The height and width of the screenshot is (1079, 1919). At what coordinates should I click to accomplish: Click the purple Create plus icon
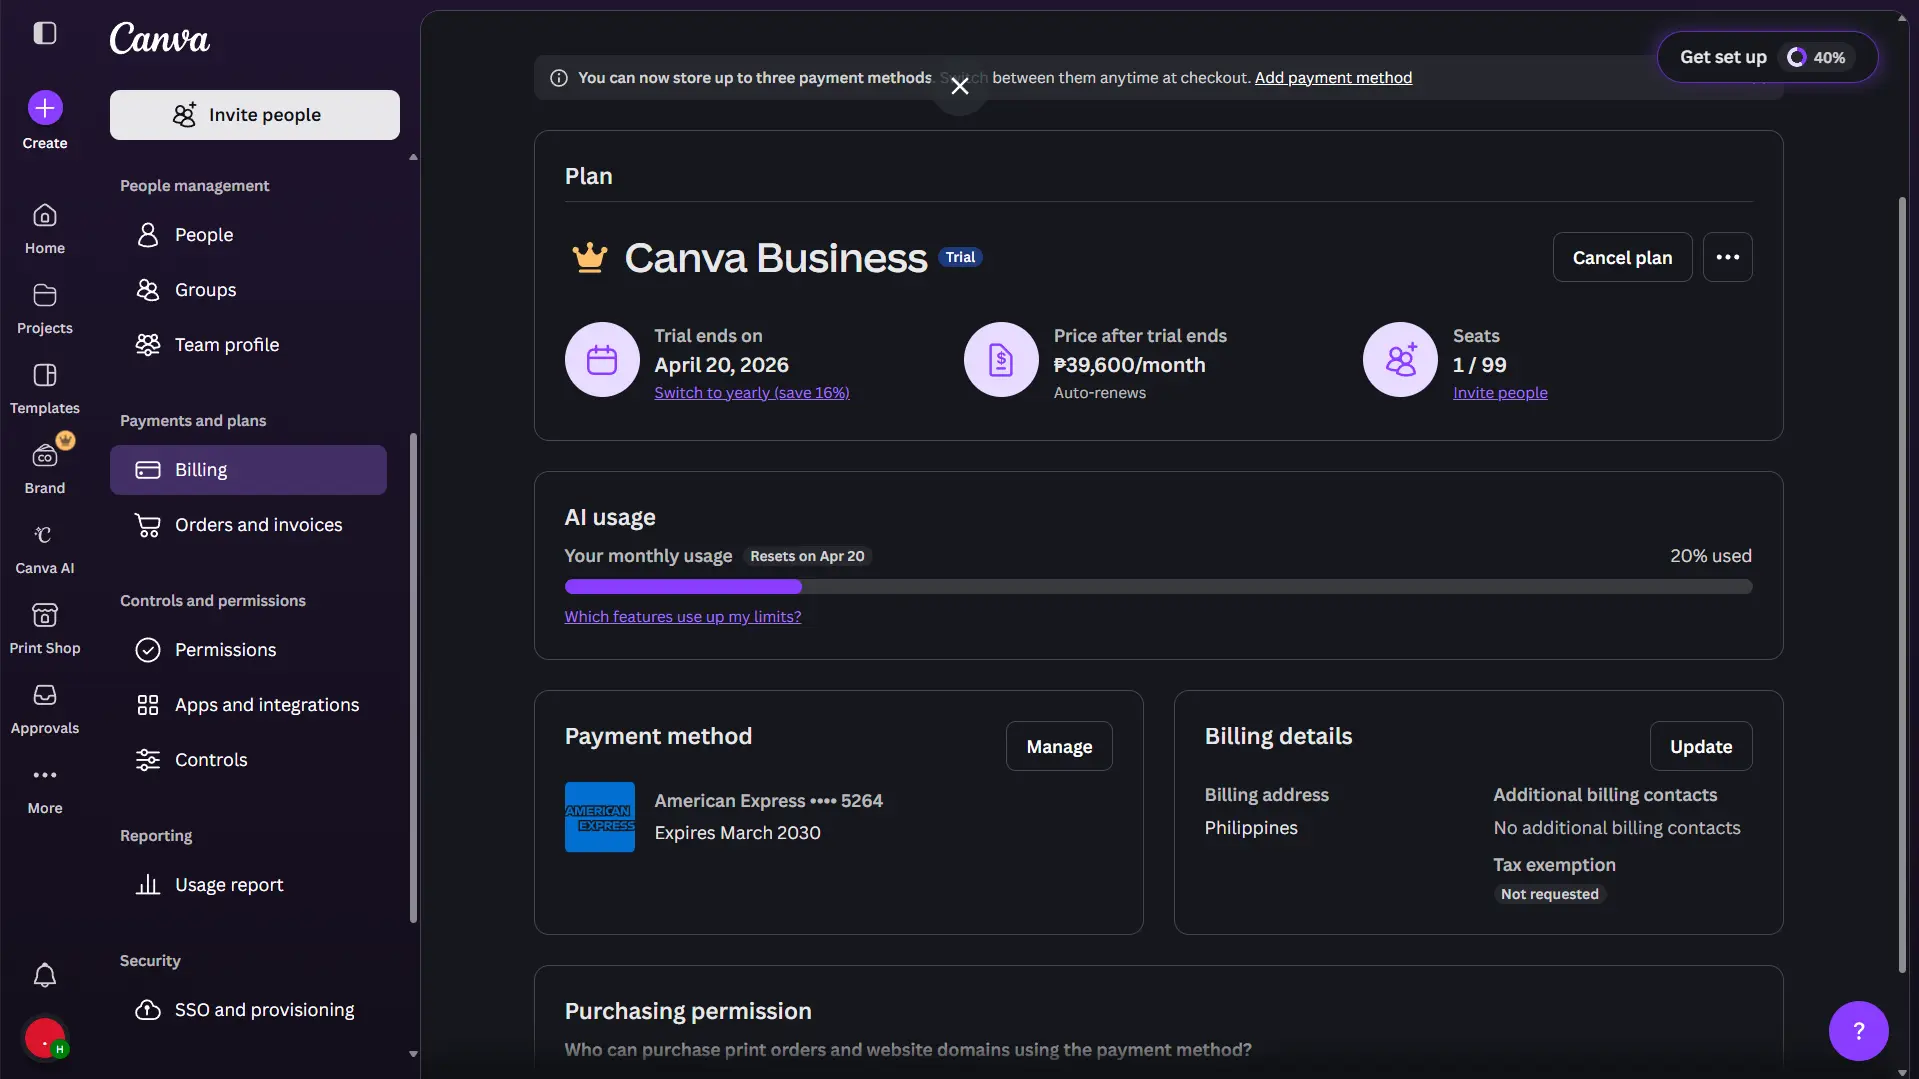[45, 108]
